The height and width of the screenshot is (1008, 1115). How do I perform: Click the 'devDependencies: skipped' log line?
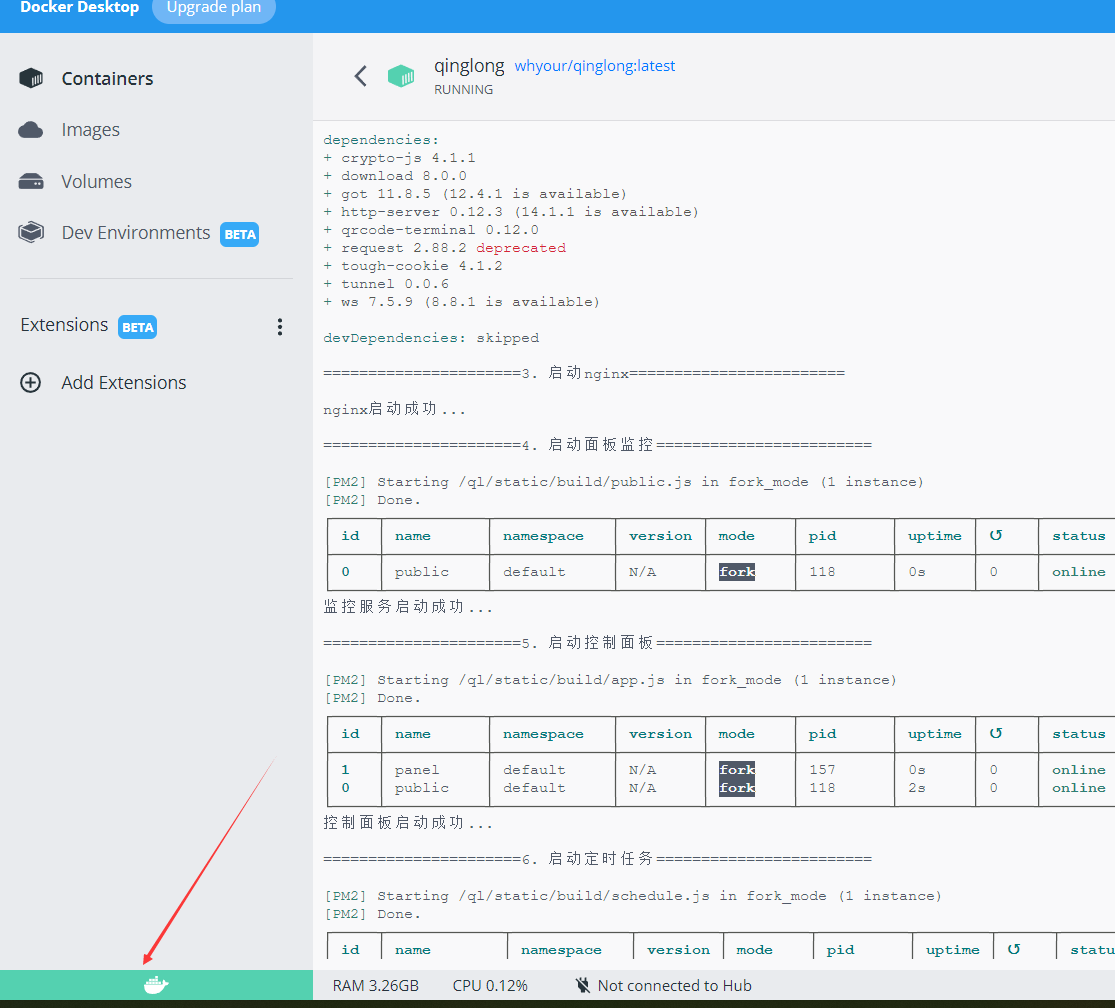click(x=431, y=338)
